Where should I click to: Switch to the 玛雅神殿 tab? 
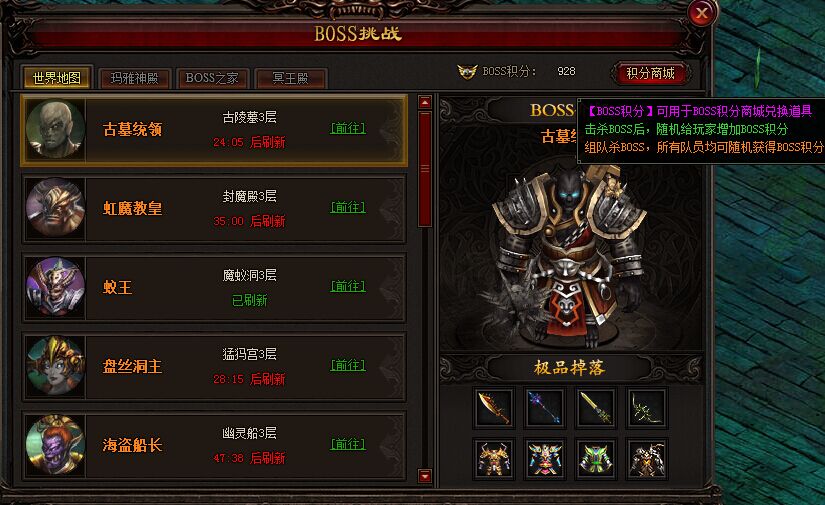135,78
